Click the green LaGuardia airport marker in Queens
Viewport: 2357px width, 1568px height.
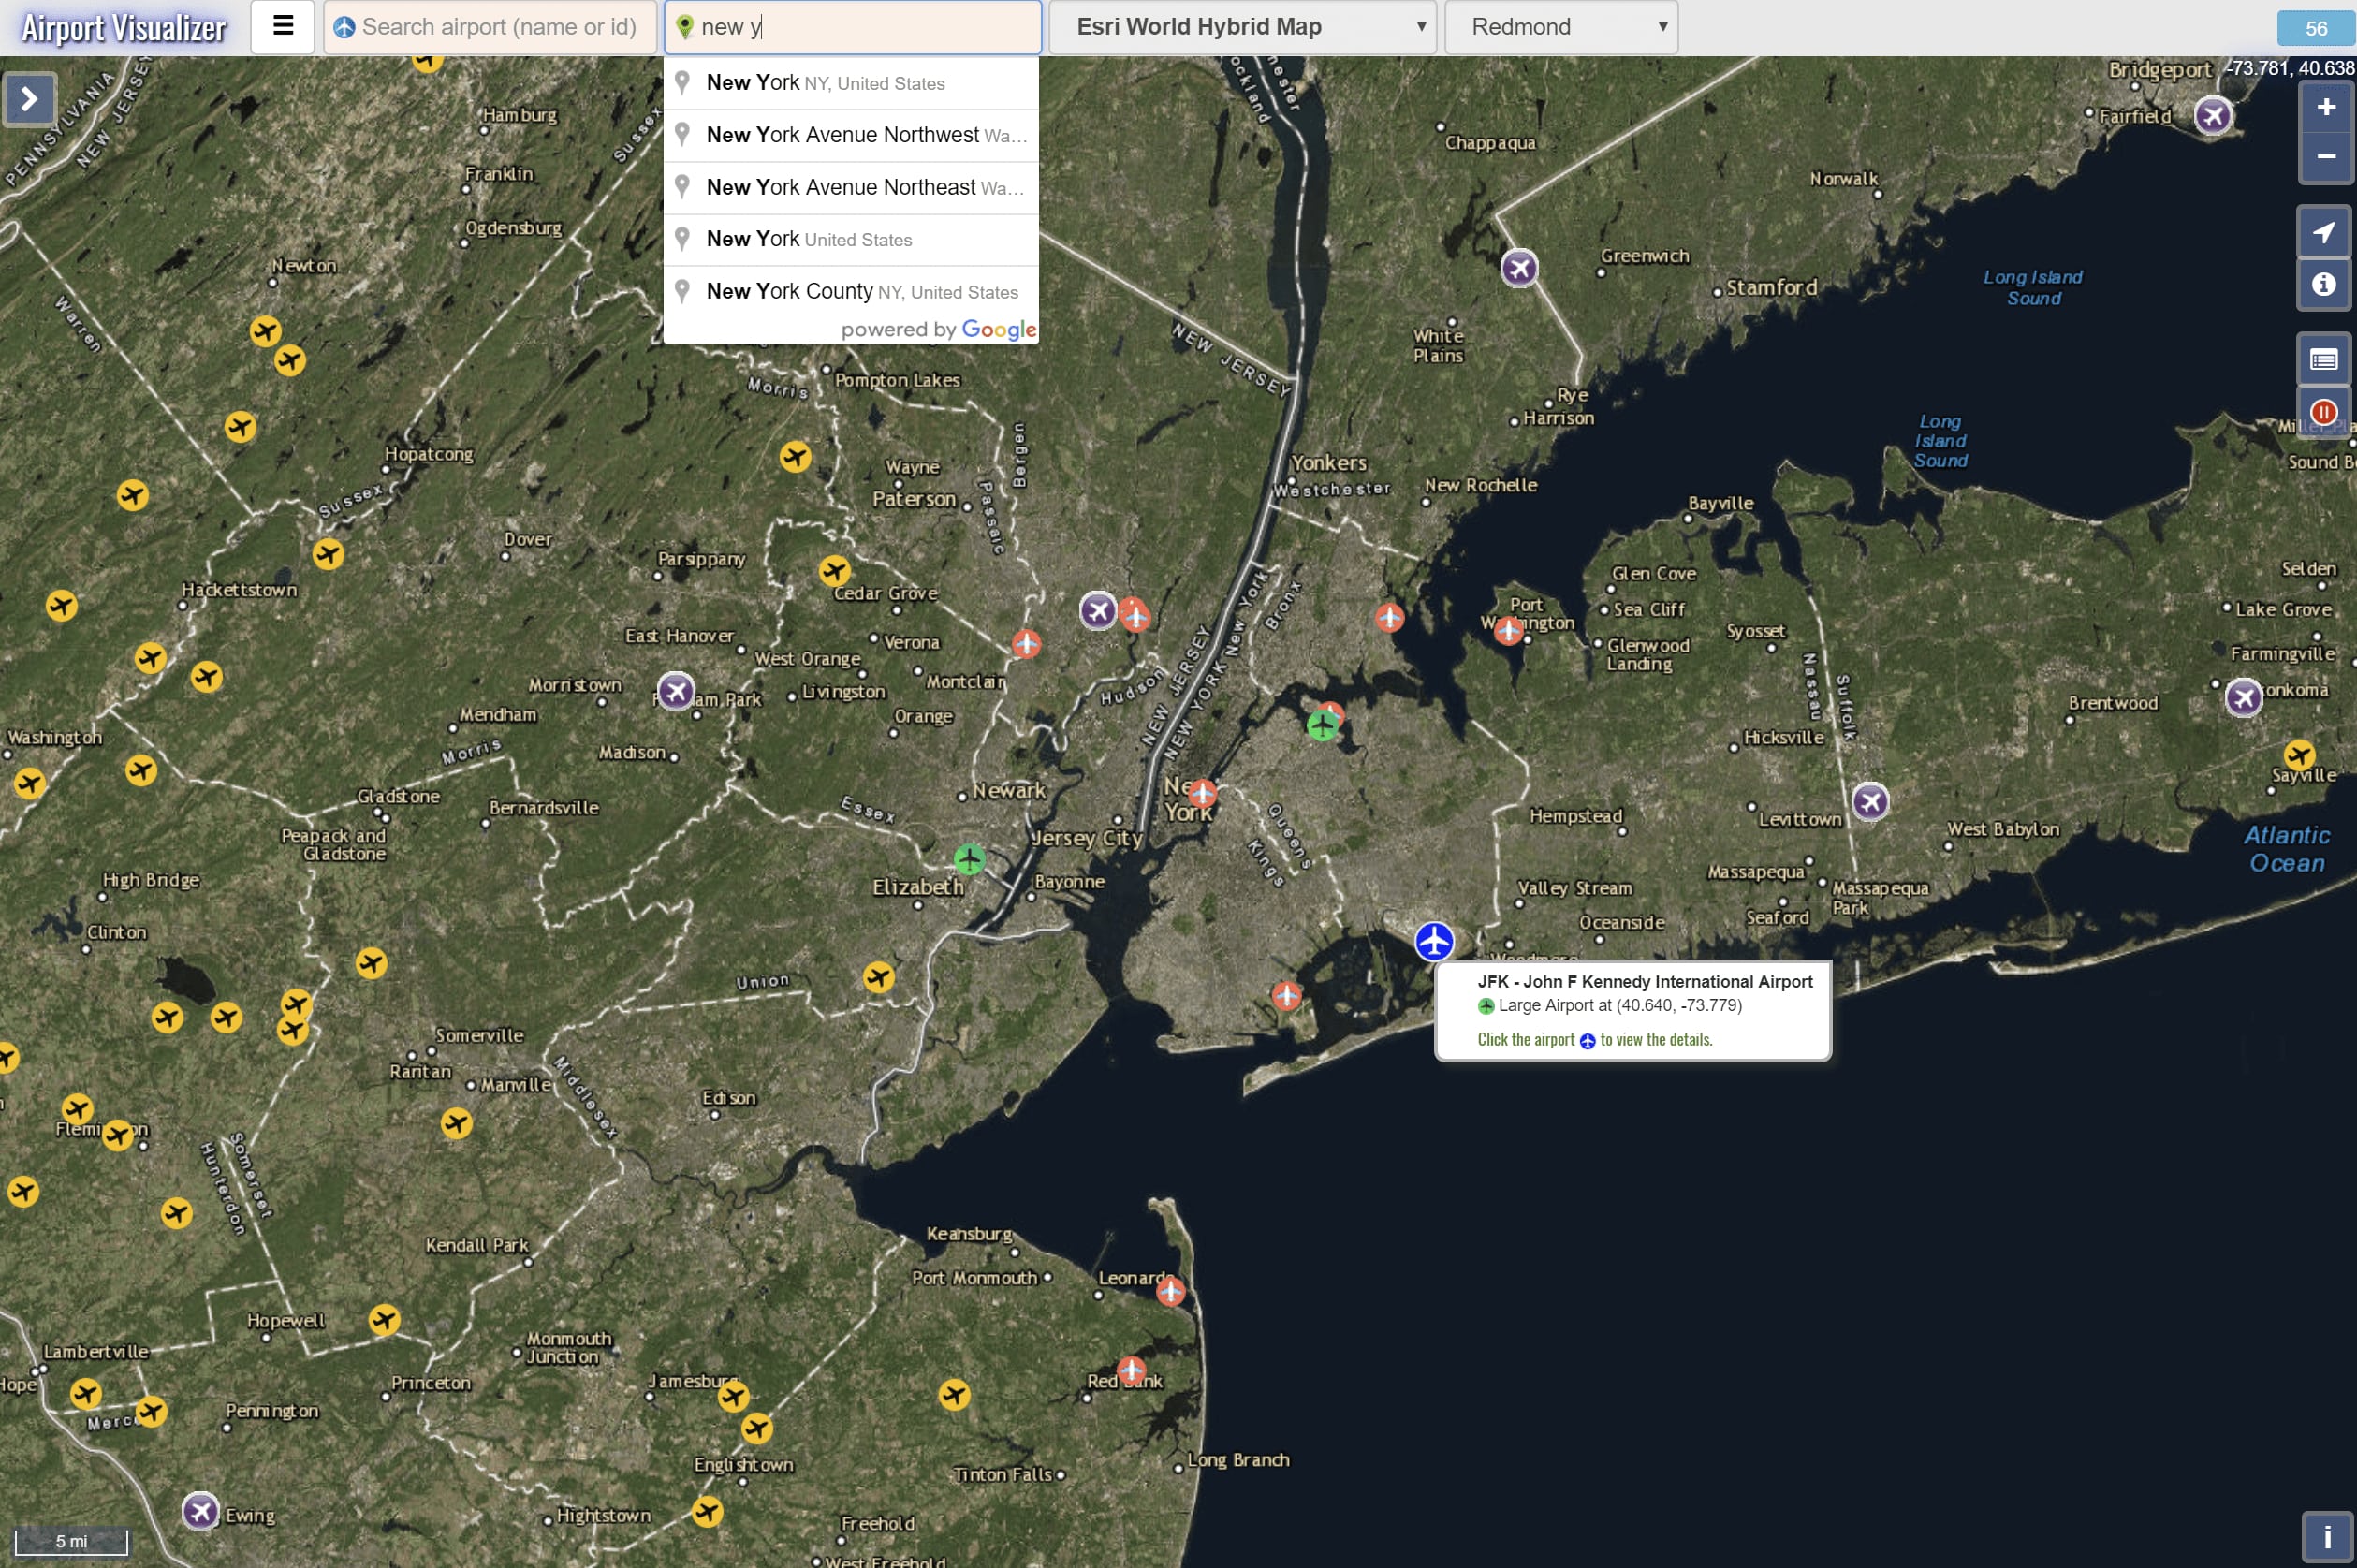click(1322, 725)
